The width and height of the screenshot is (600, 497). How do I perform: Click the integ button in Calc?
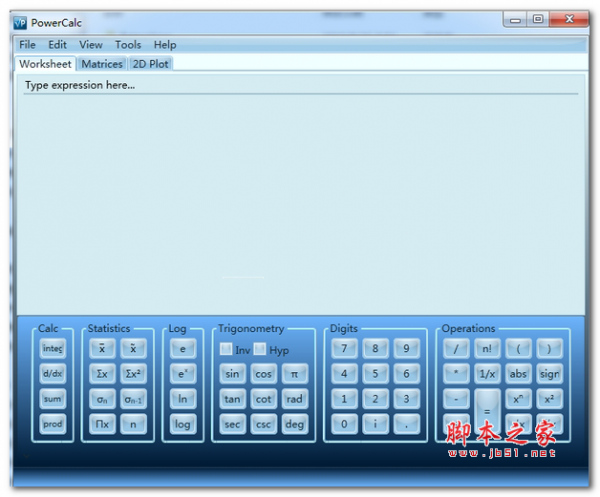(52, 348)
